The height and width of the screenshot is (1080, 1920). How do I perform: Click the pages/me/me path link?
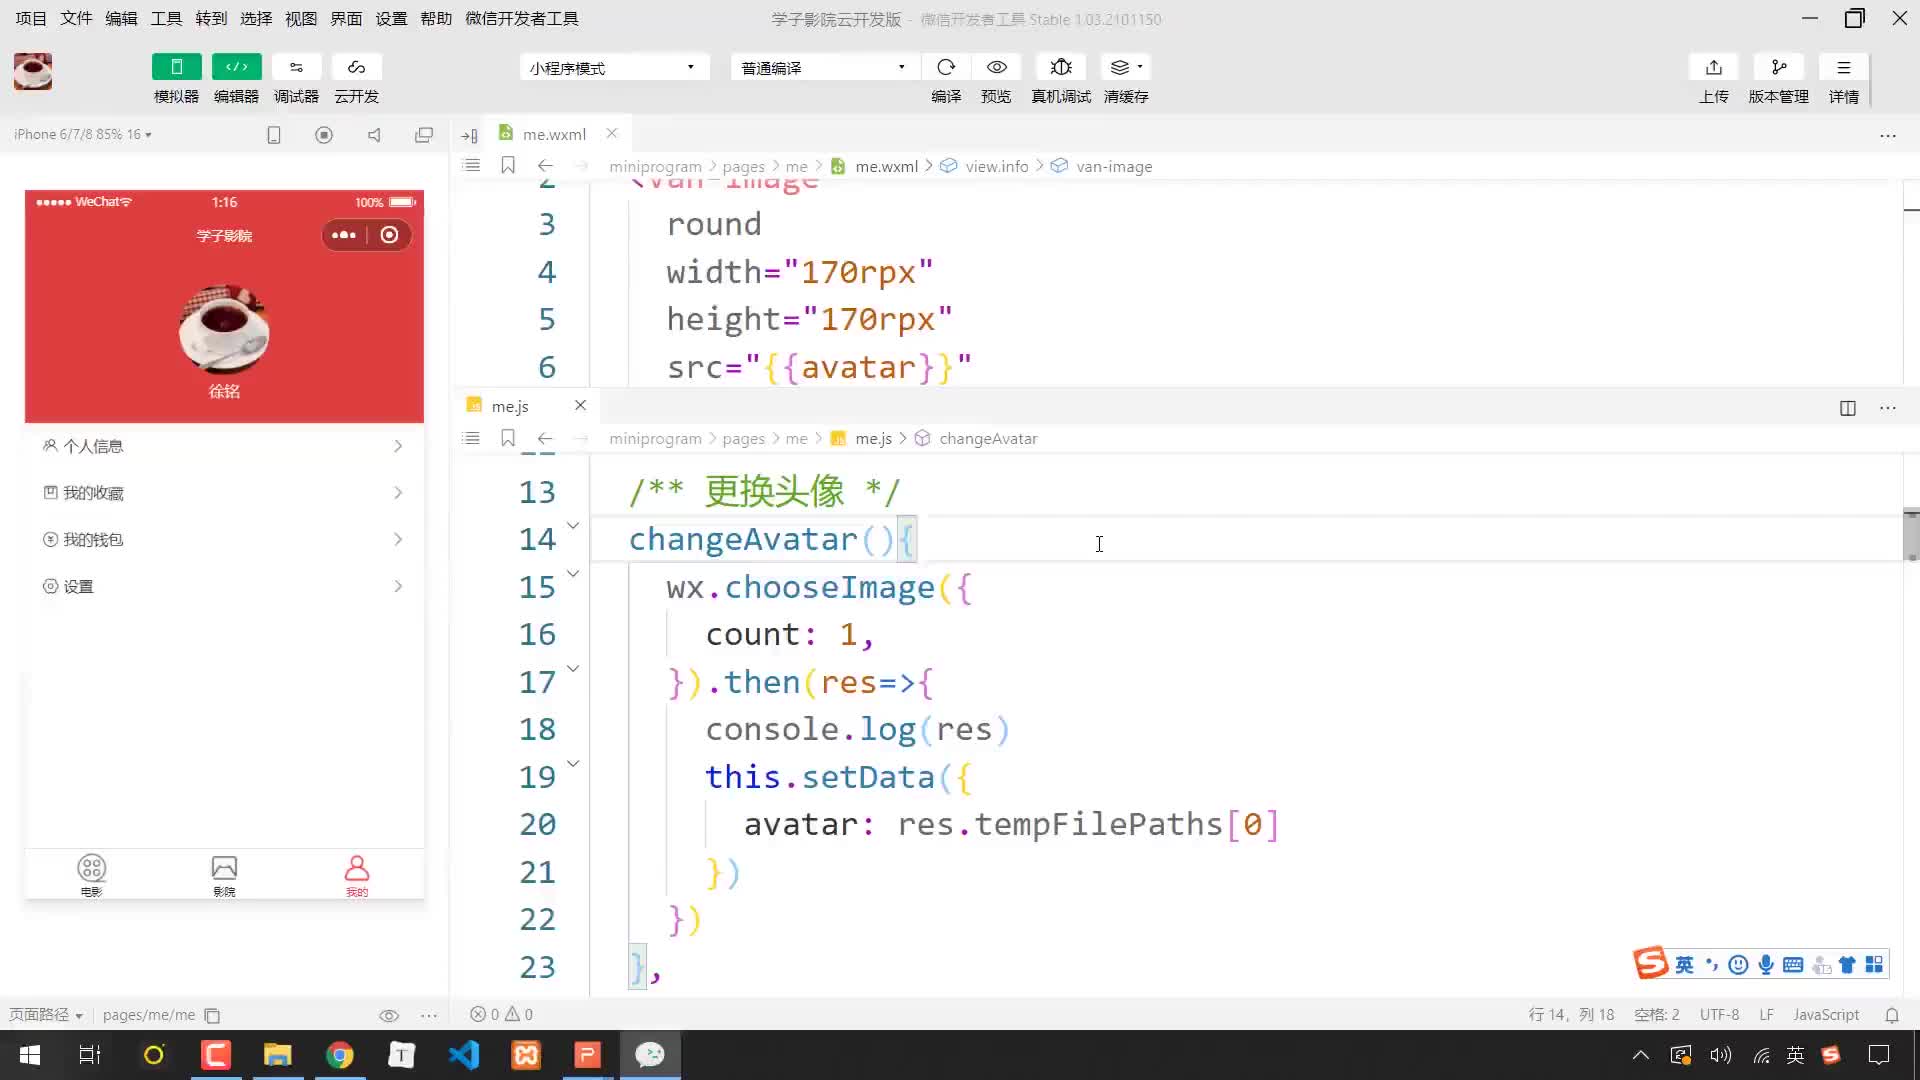coord(149,1014)
